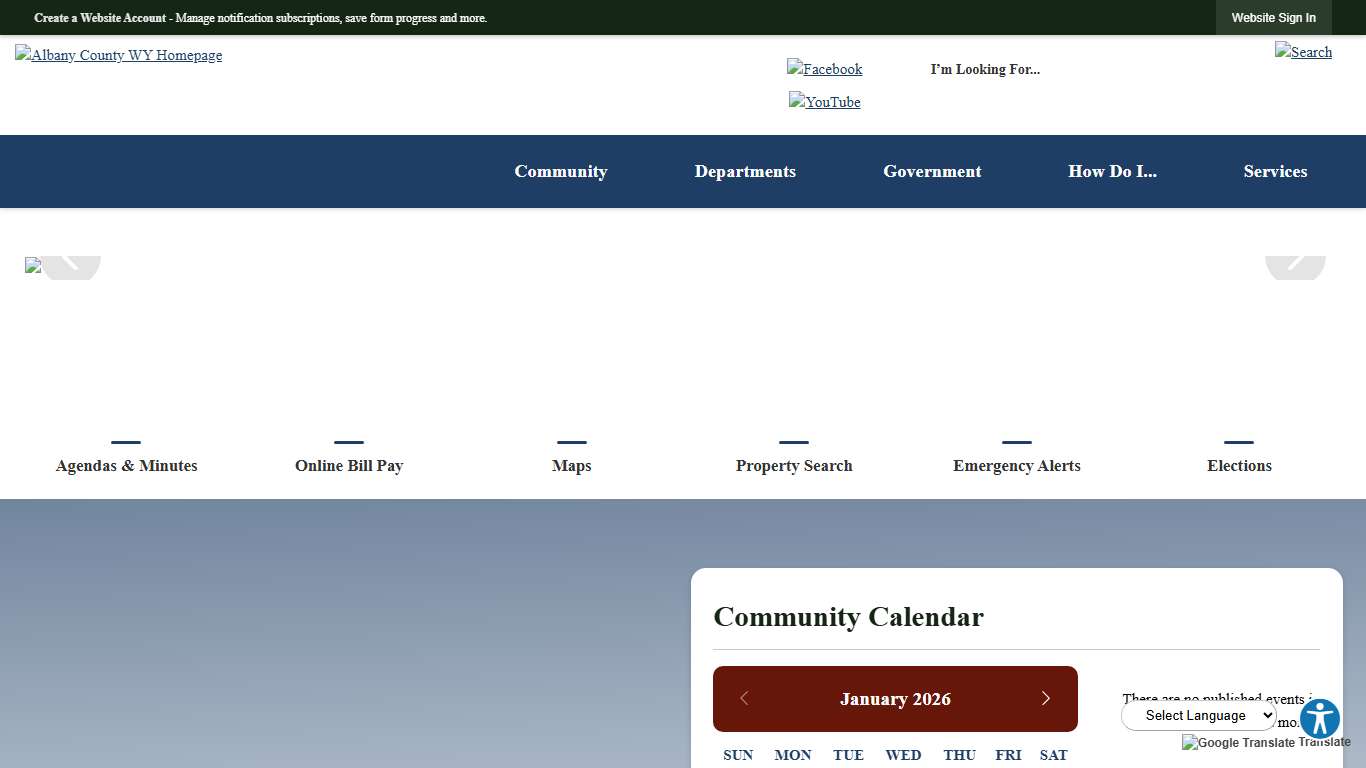Click the Website Sign In button

[1273, 17]
